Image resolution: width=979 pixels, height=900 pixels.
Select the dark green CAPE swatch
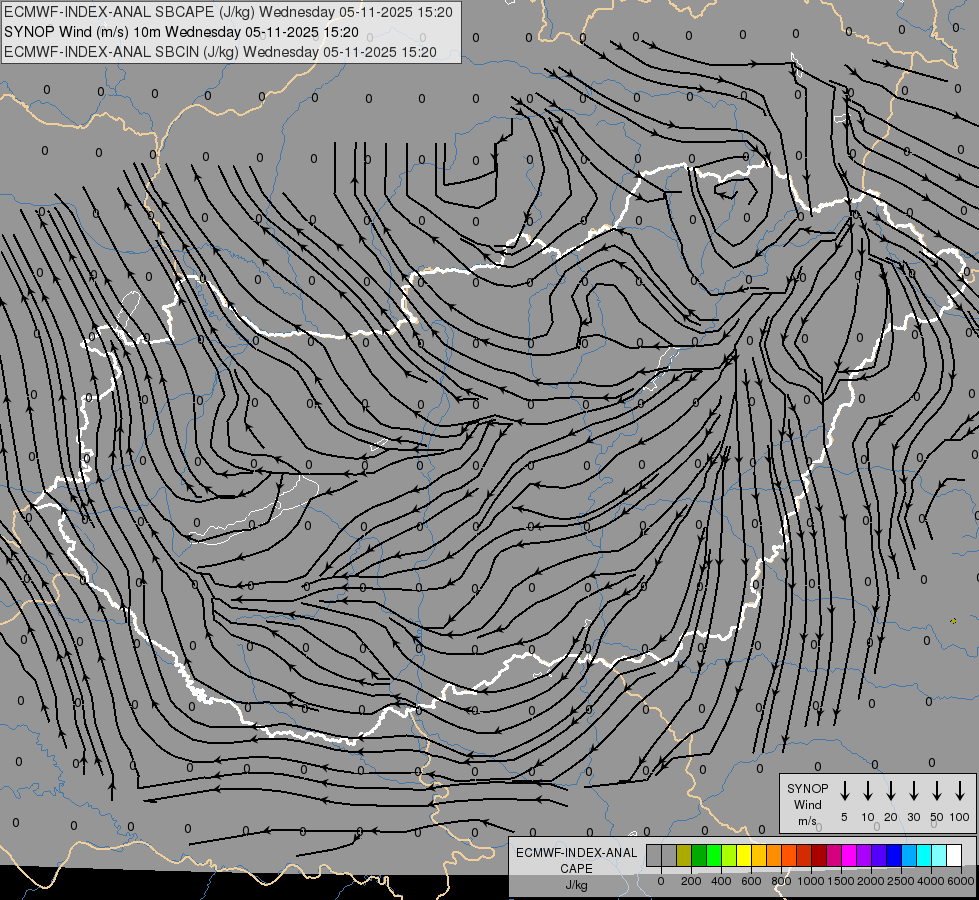[699, 855]
